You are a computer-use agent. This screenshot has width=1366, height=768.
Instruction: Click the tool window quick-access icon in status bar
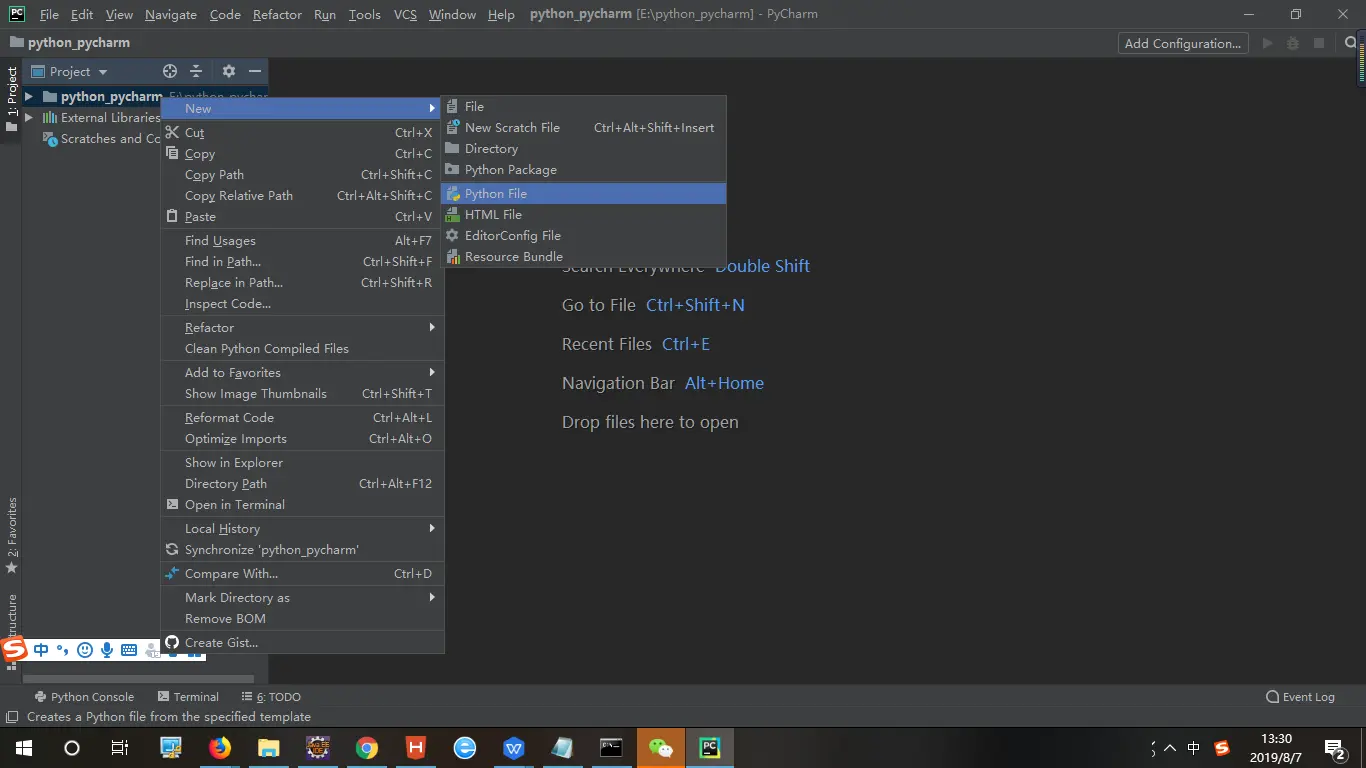tap(11, 717)
